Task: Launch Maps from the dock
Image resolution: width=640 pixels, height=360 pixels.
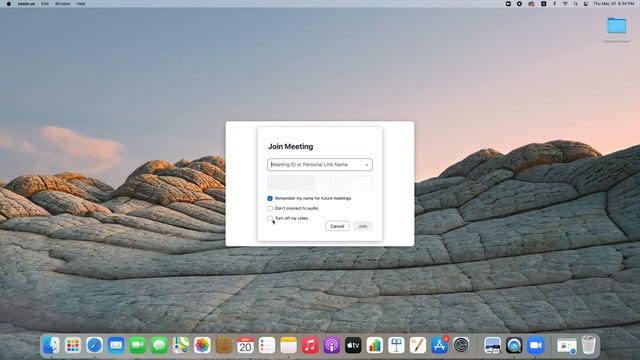Action: click(180, 345)
